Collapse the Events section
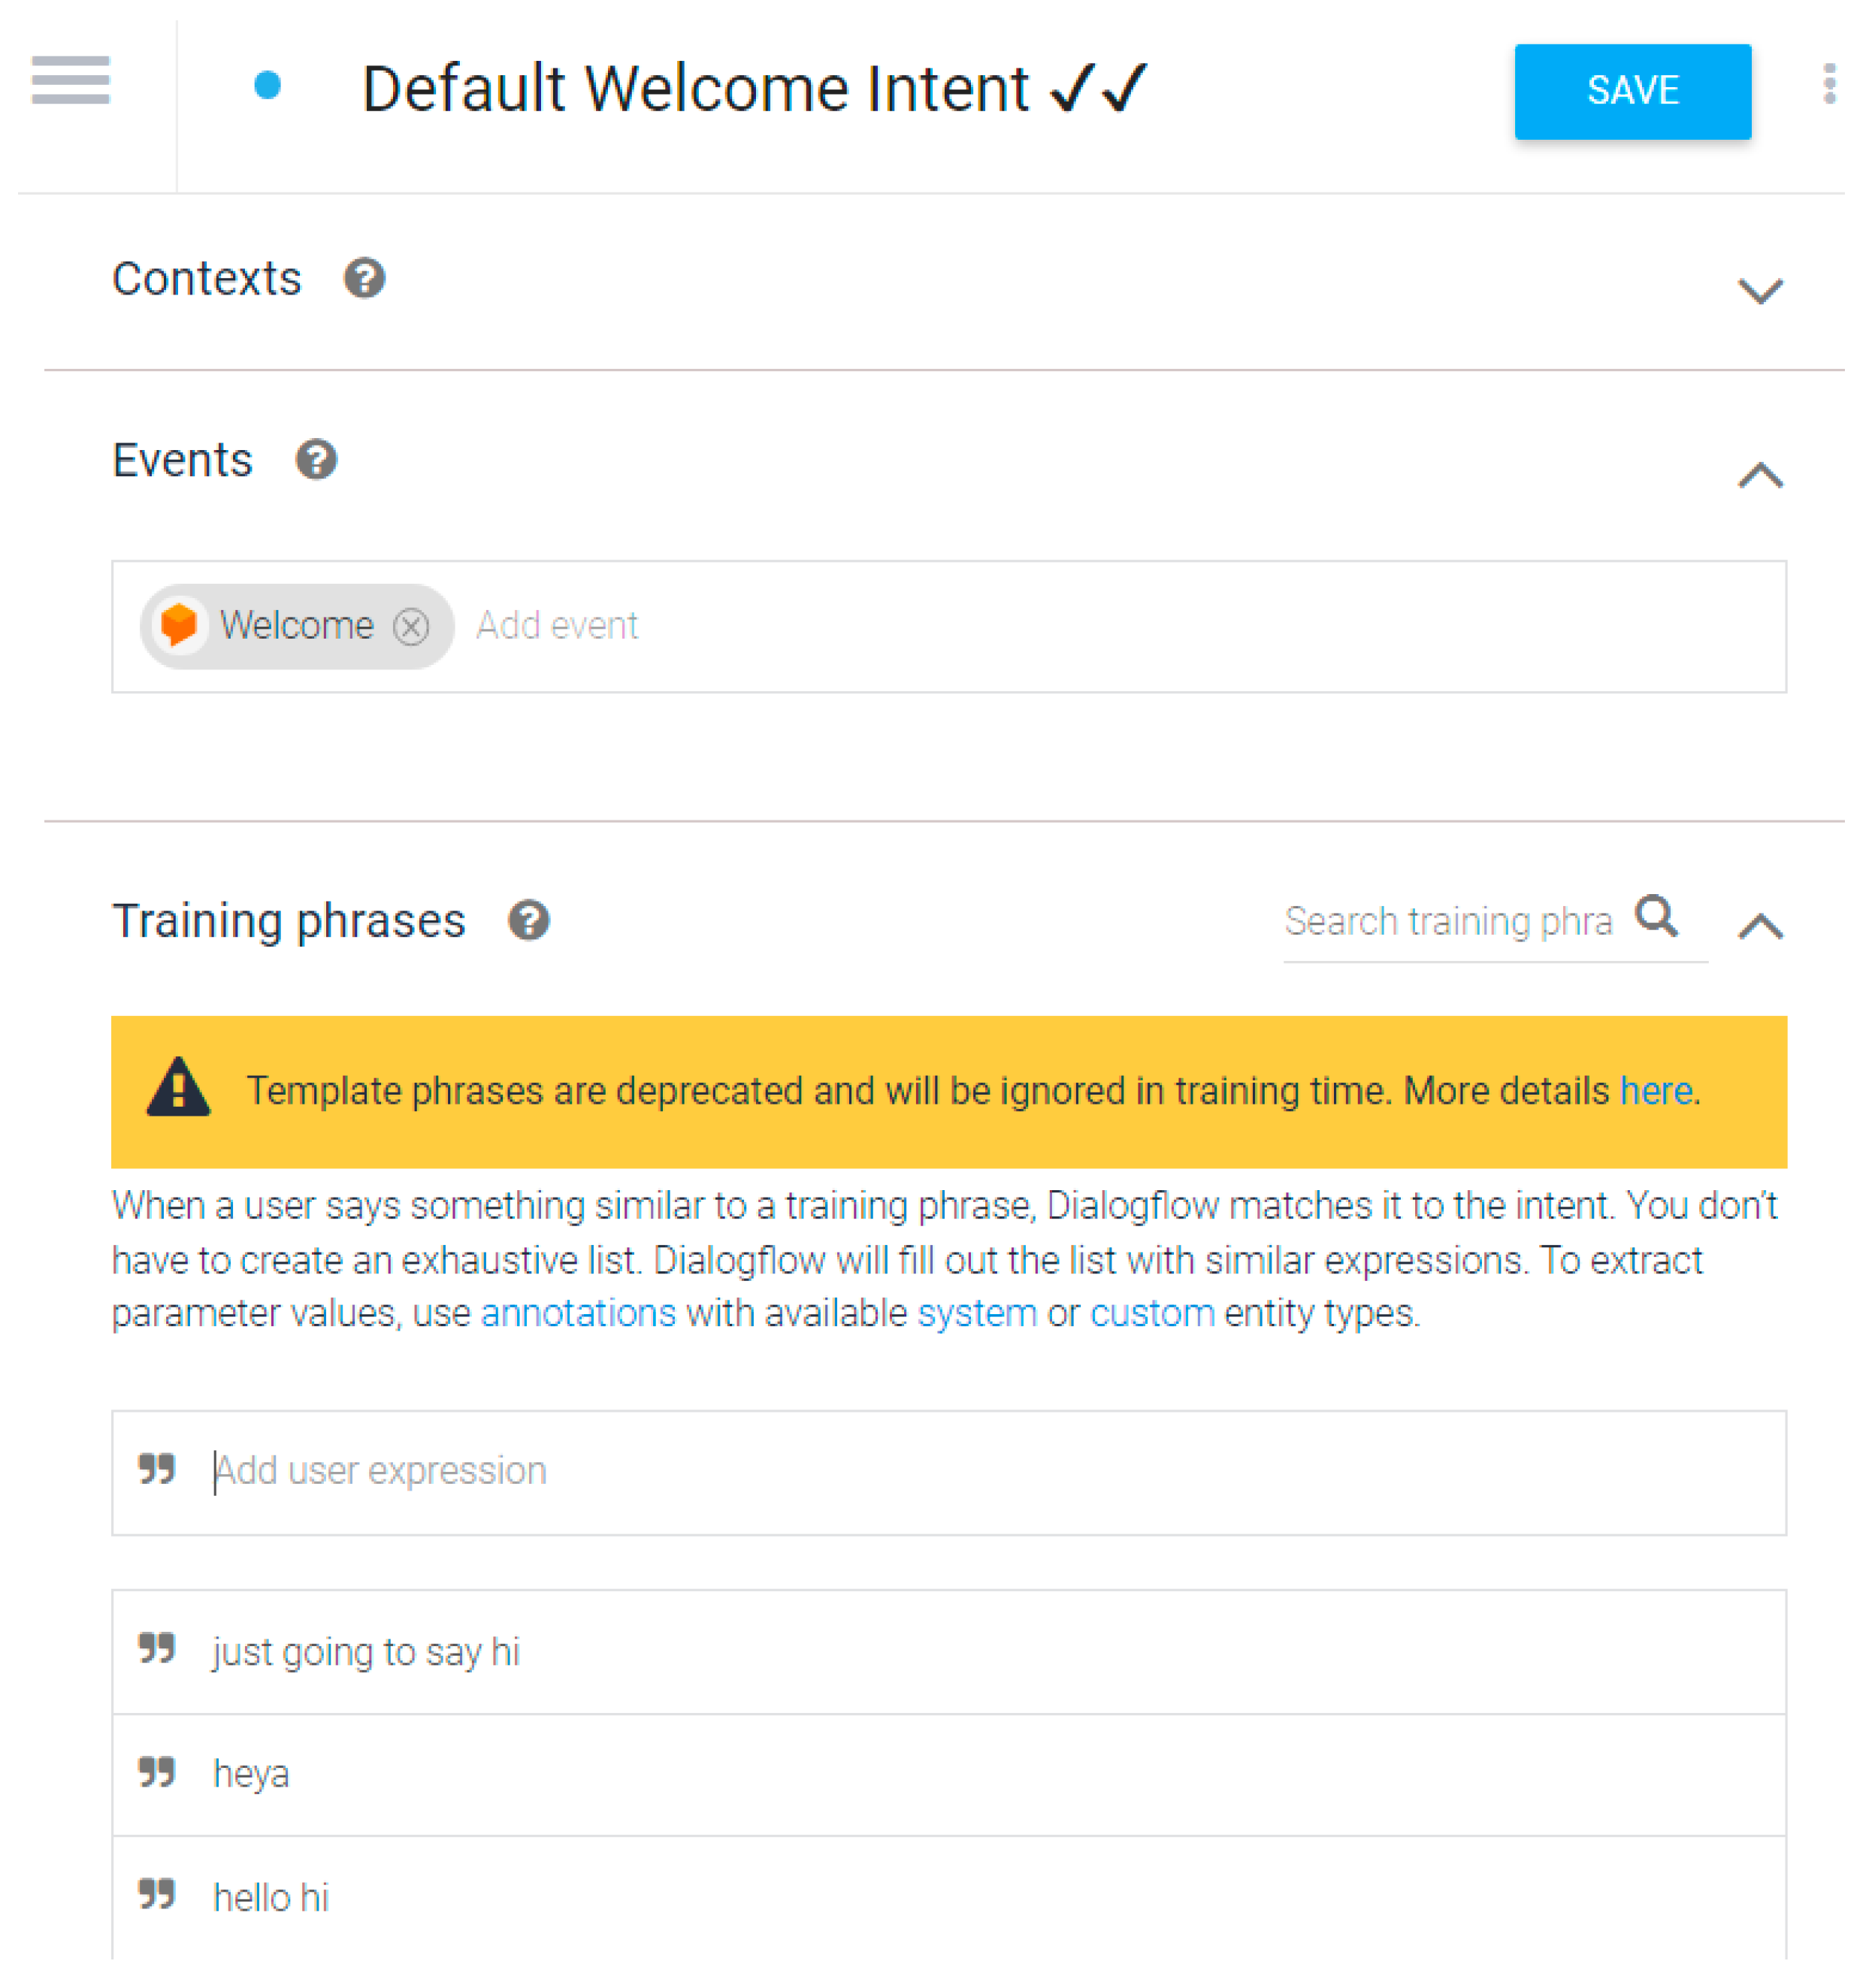The height and width of the screenshot is (1988, 1875). [1760, 475]
